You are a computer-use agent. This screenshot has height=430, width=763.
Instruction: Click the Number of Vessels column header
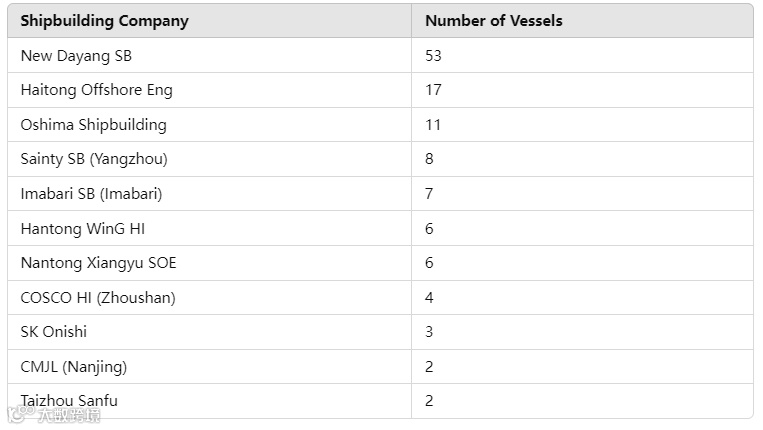494,21
